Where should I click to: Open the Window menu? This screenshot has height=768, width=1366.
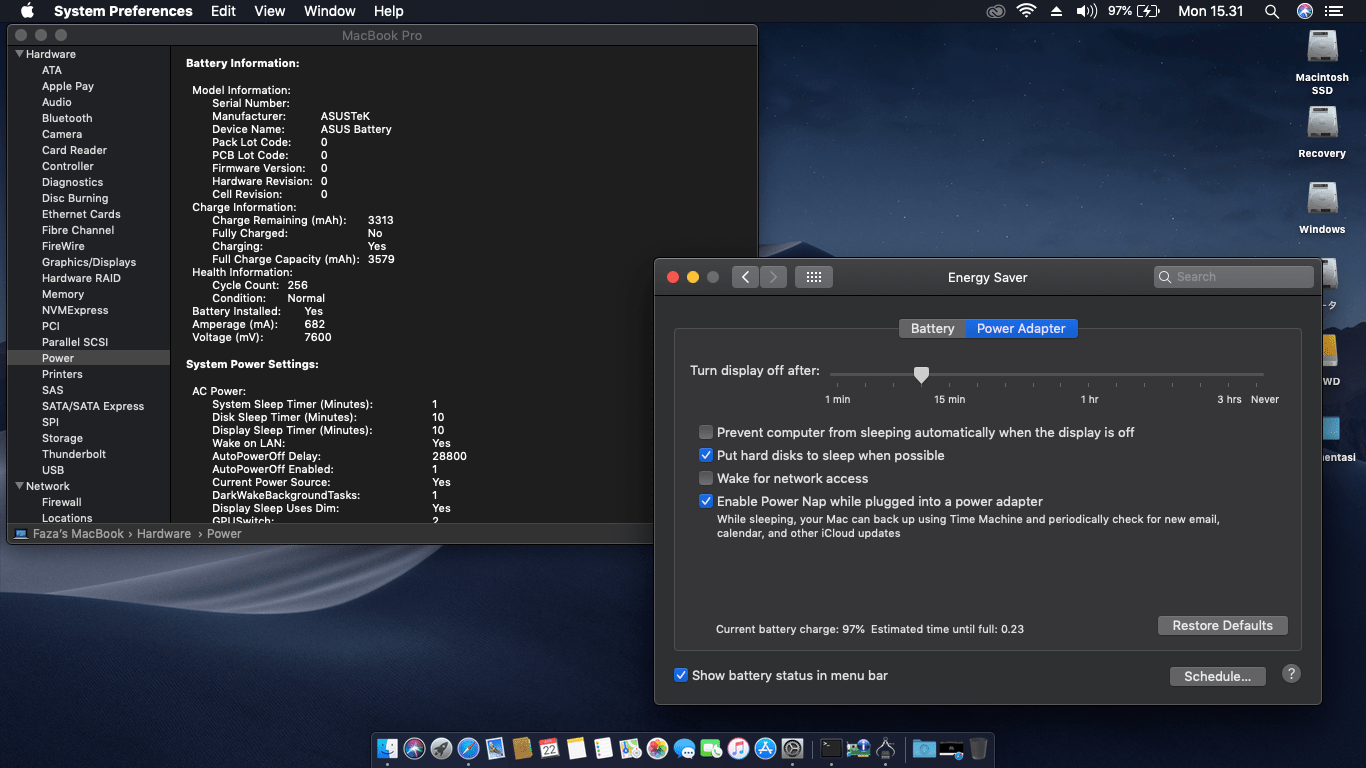tap(329, 11)
